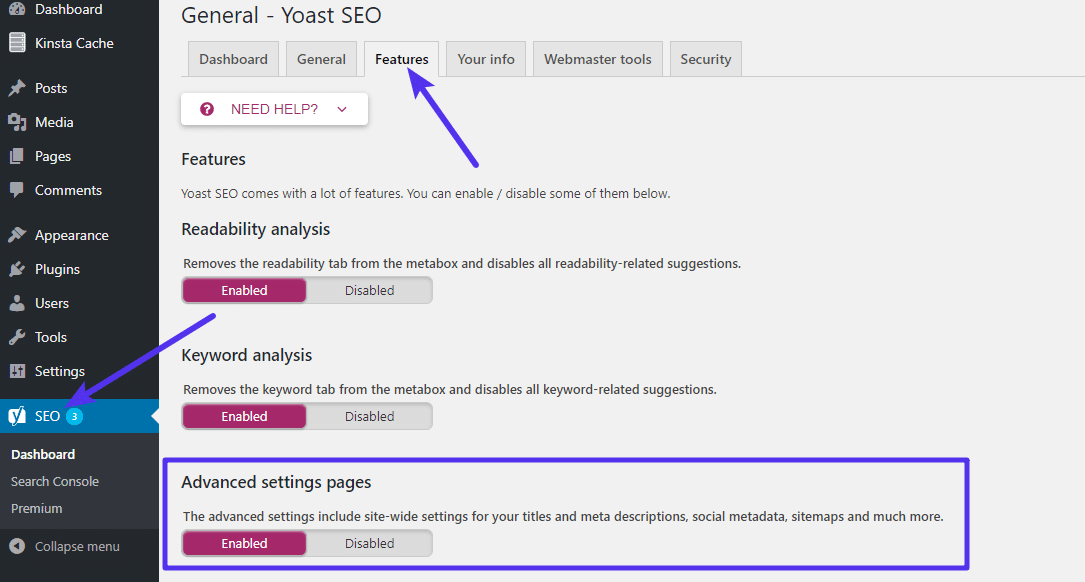This screenshot has width=1085, height=582.
Task: Click the Premium submenu link
Action: tap(36, 508)
